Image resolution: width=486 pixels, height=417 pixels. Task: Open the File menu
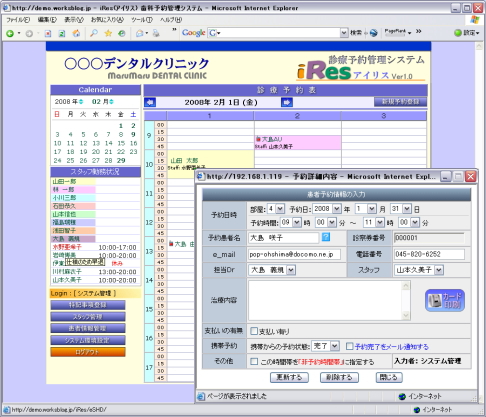(x=18, y=20)
